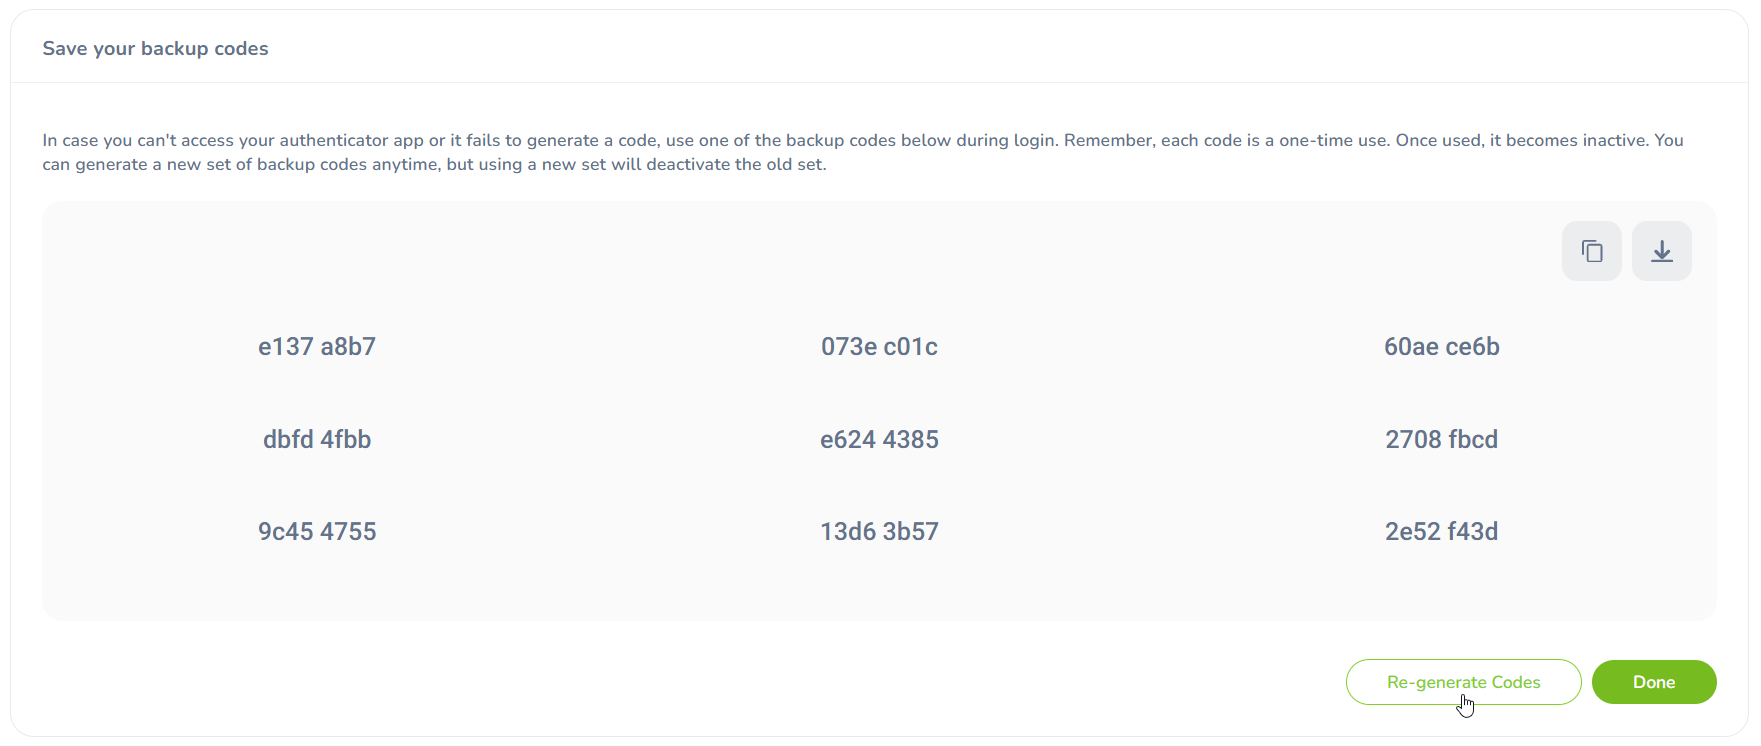1761x746 pixels.
Task: Copy all backup codes to clipboard
Action: (x=1591, y=251)
